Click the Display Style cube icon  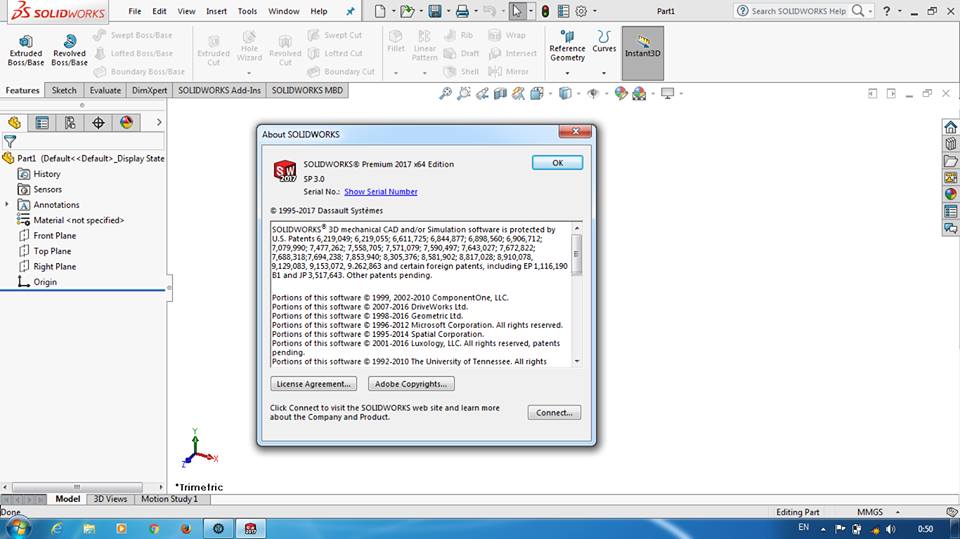point(565,93)
